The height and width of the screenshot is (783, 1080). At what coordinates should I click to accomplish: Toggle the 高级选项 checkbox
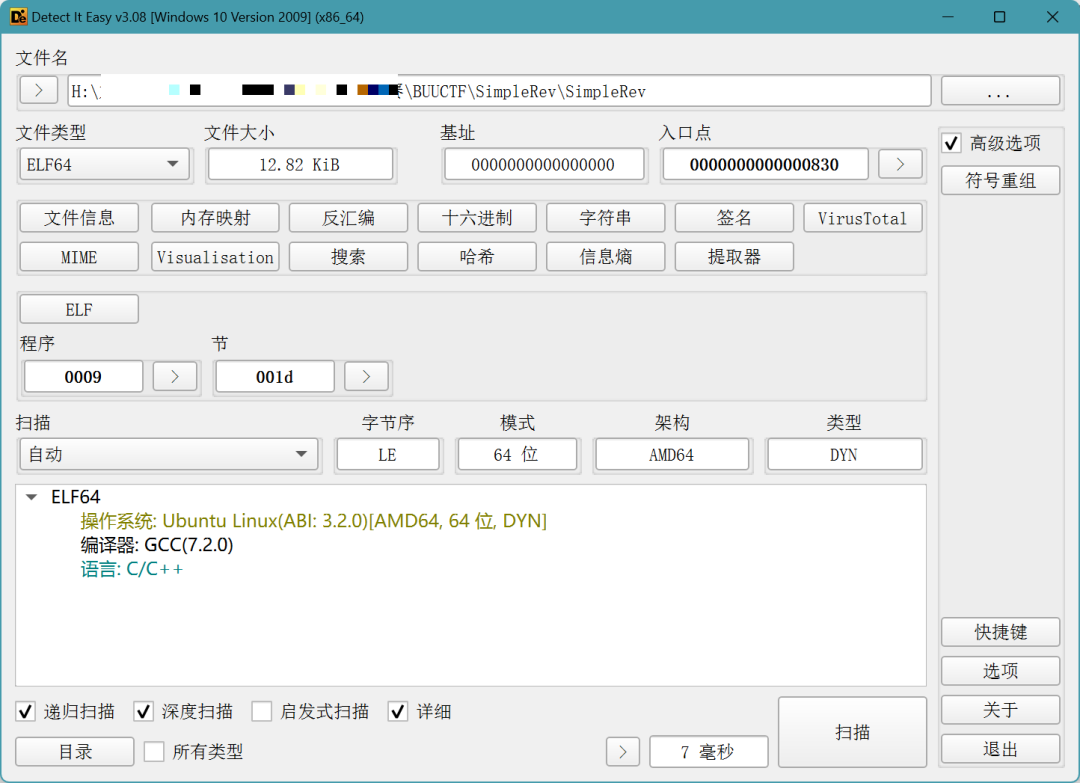click(952, 143)
